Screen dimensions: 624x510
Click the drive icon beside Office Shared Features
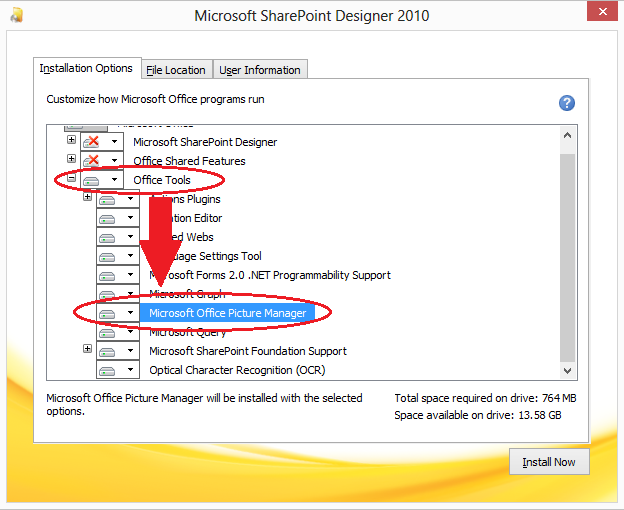point(93,161)
